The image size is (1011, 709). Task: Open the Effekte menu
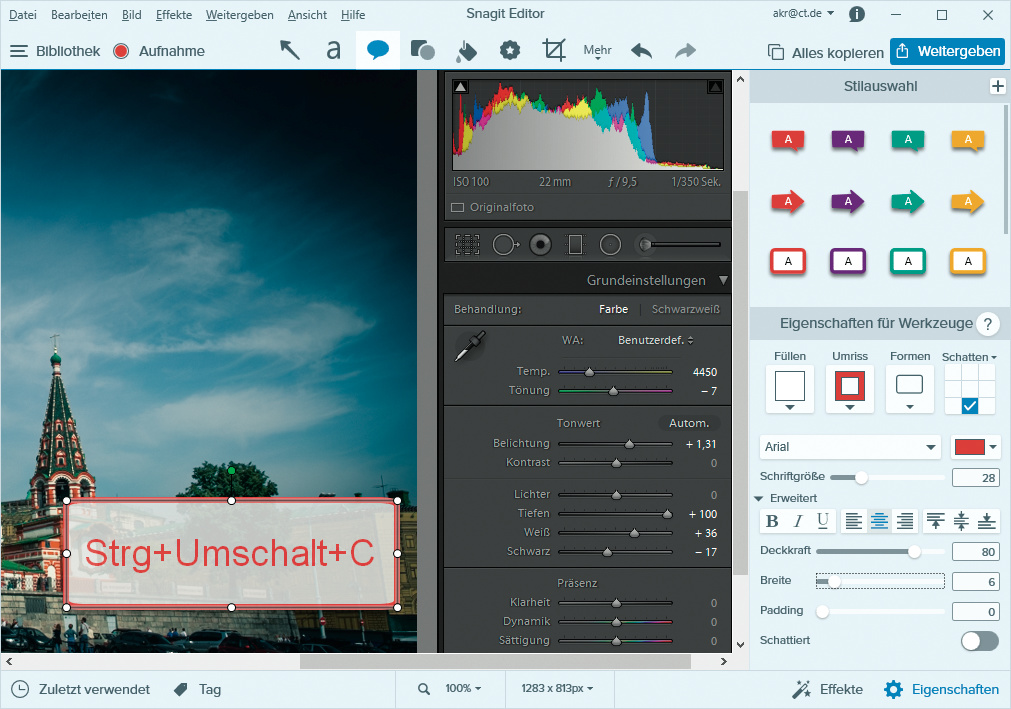173,15
